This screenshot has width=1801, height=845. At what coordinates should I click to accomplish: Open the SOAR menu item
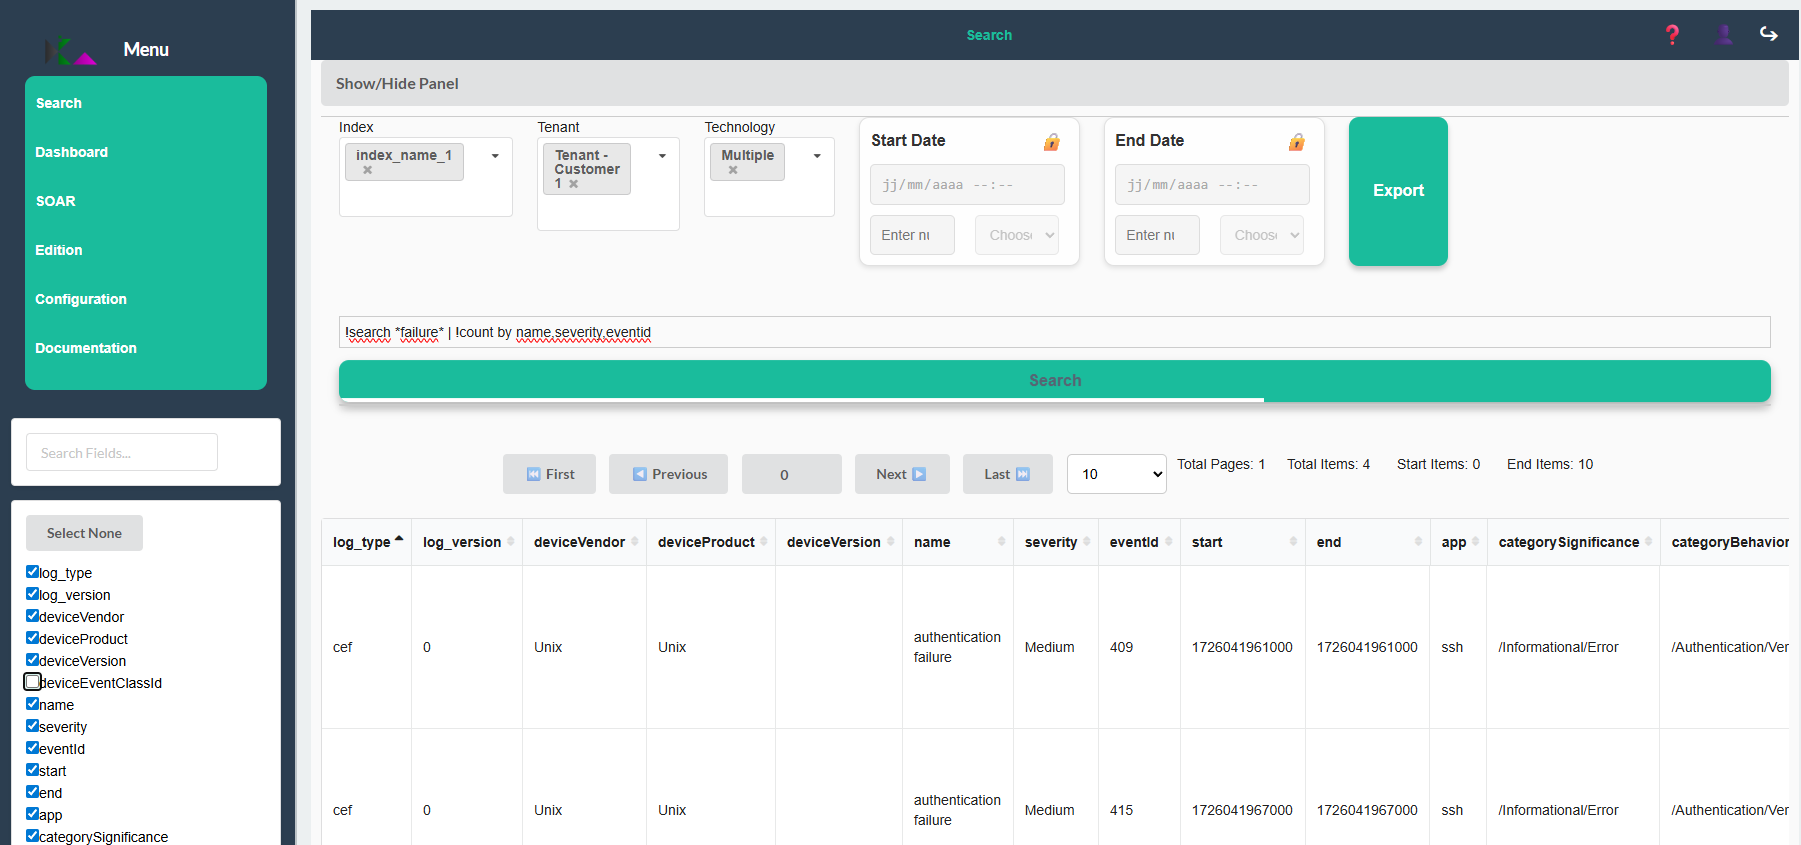55,201
